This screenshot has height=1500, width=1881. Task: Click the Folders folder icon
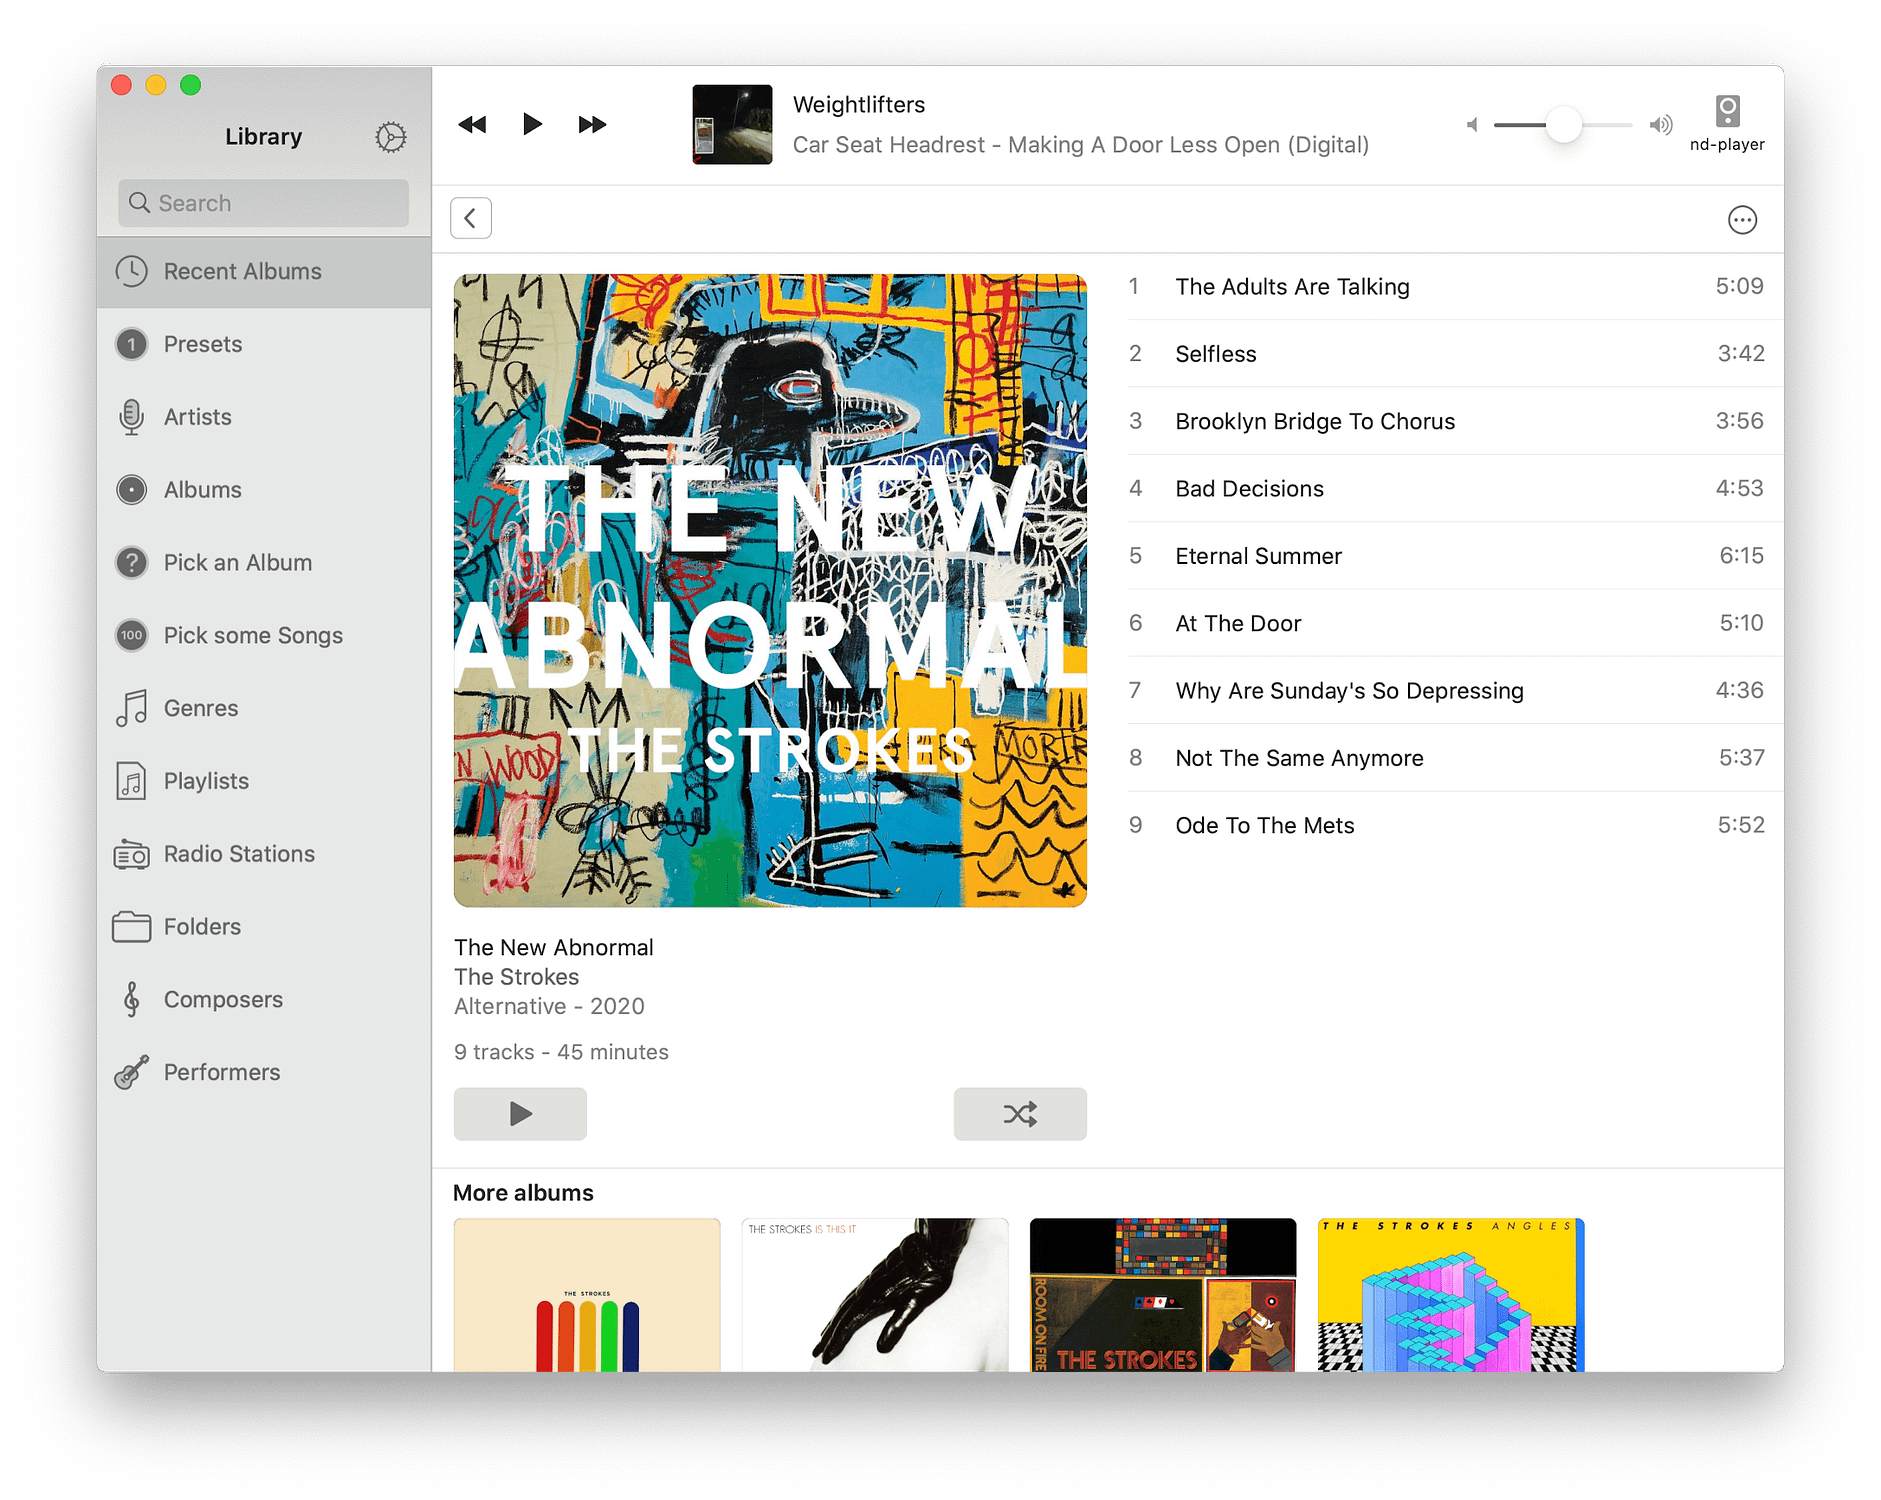coord(131,927)
